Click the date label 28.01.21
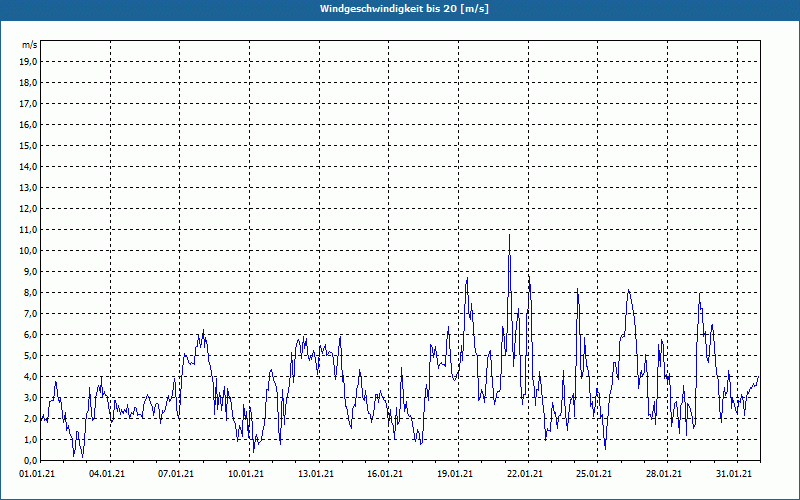Viewport: 800px width, 500px height. tap(664, 474)
